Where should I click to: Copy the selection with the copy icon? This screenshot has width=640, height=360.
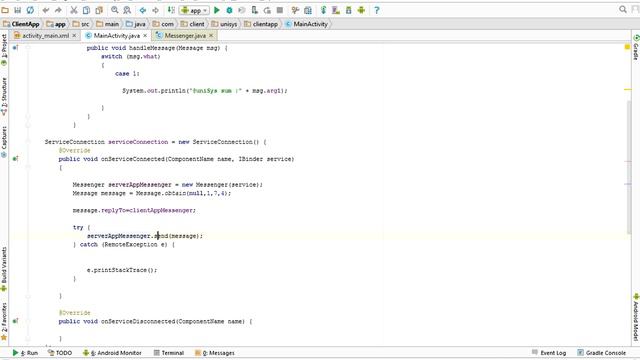coord(87,10)
